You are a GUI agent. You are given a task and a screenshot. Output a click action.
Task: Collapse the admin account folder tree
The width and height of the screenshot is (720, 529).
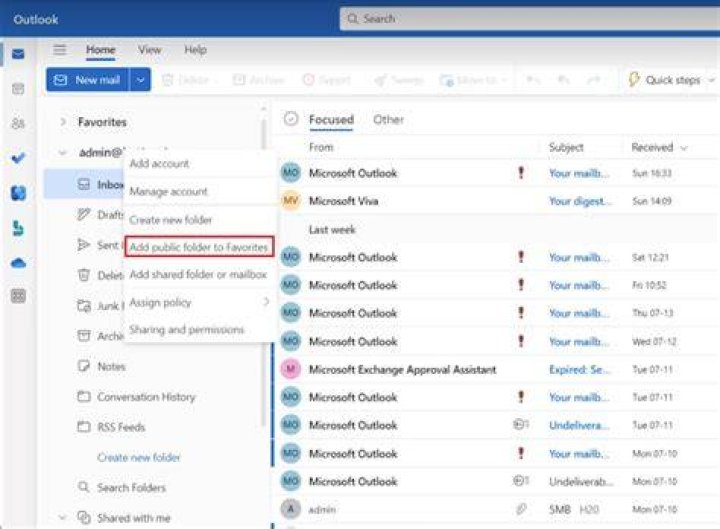click(62, 152)
